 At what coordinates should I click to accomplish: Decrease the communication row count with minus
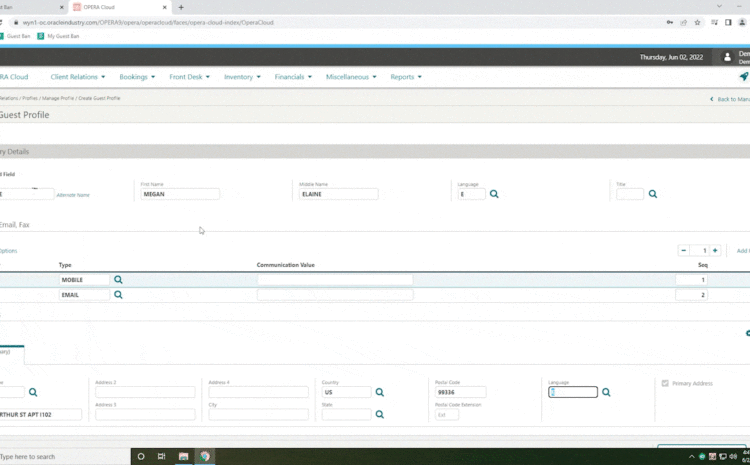tap(684, 251)
